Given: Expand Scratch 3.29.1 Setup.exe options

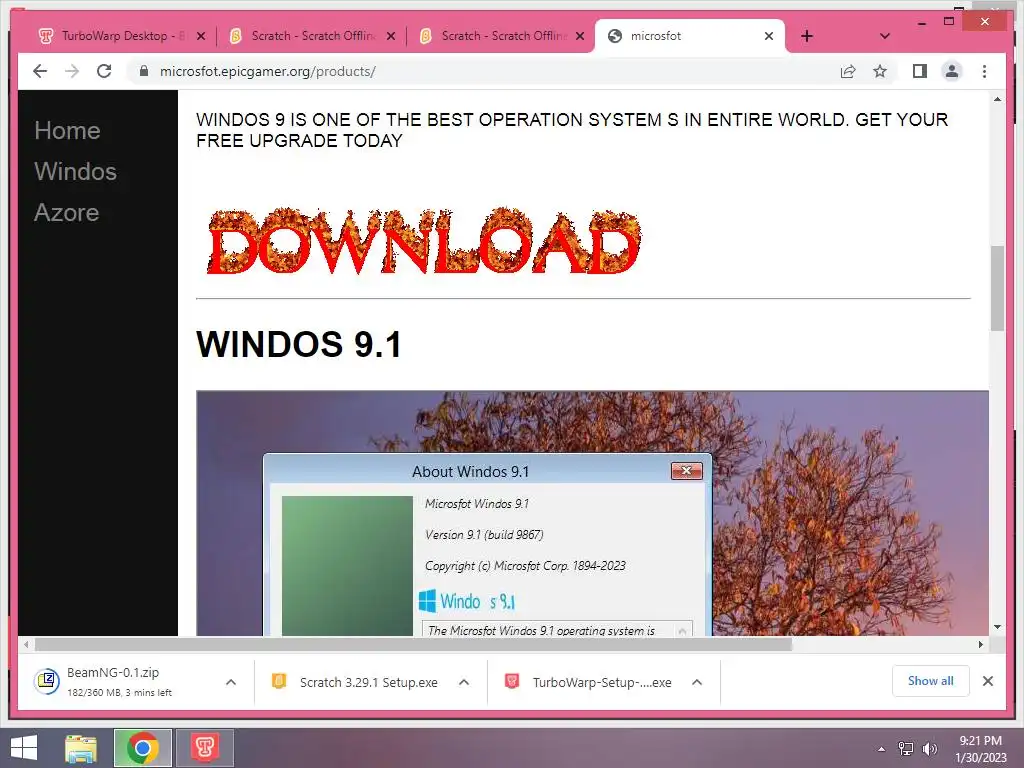Looking at the screenshot, I should pyautogui.click(x=464, y=682).
